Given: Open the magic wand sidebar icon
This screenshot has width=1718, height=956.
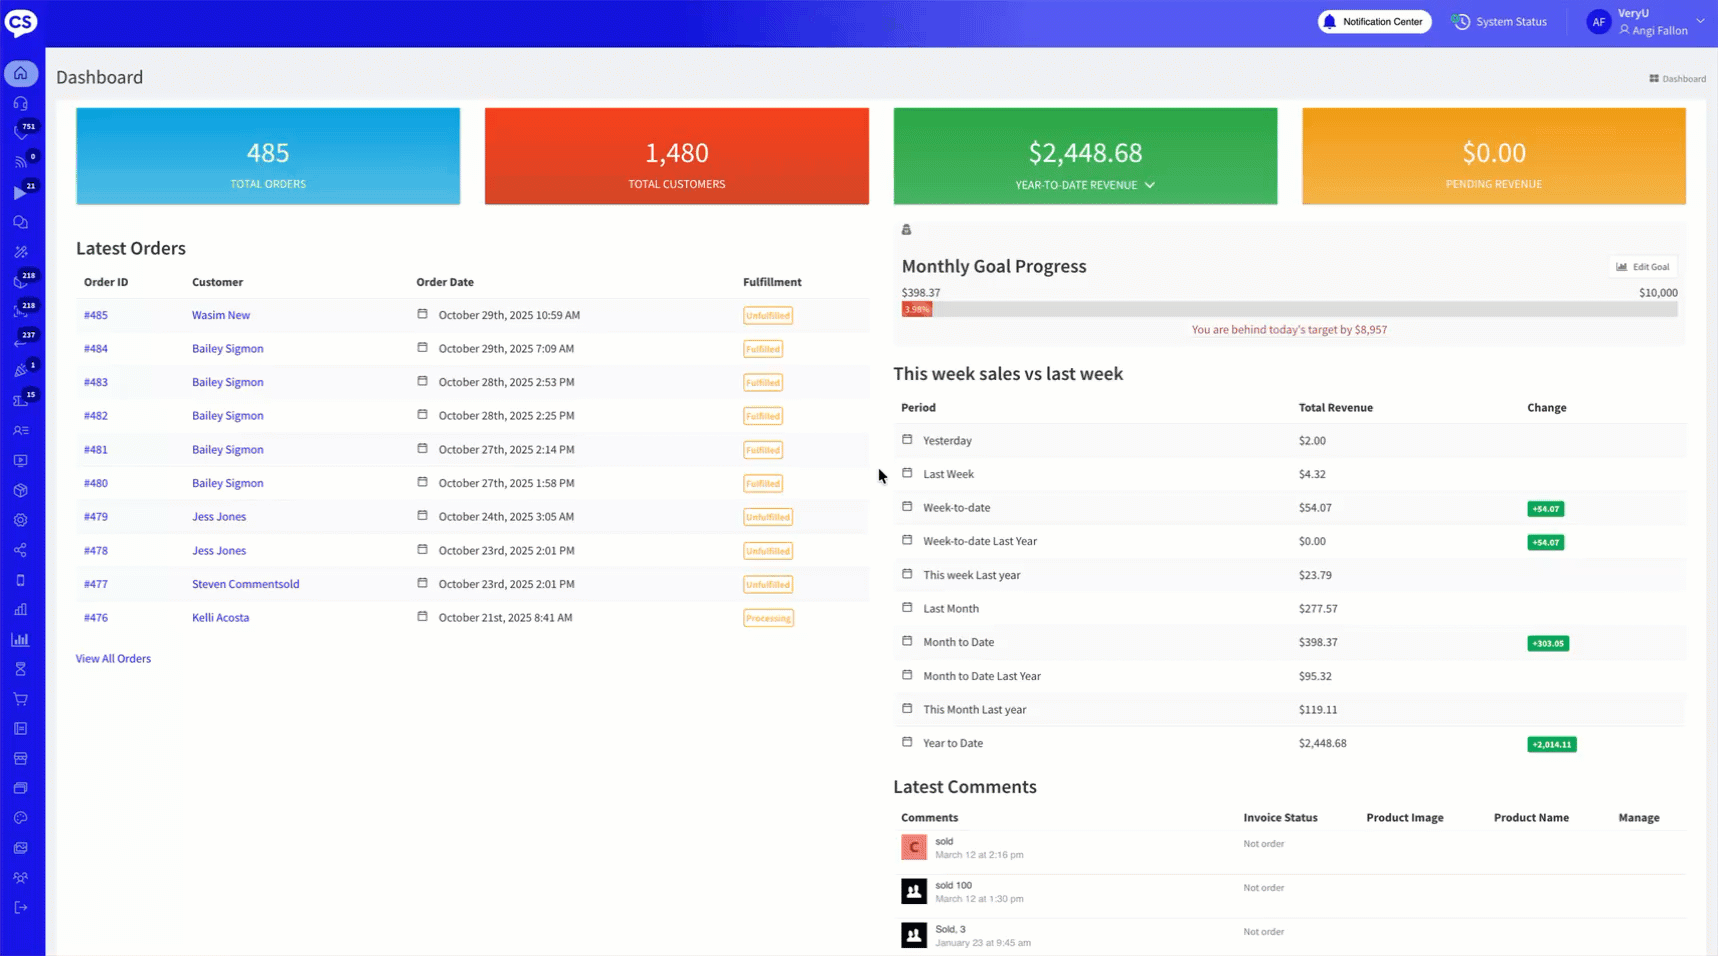Looking at the screenshot, I should (x=21, y=252).
